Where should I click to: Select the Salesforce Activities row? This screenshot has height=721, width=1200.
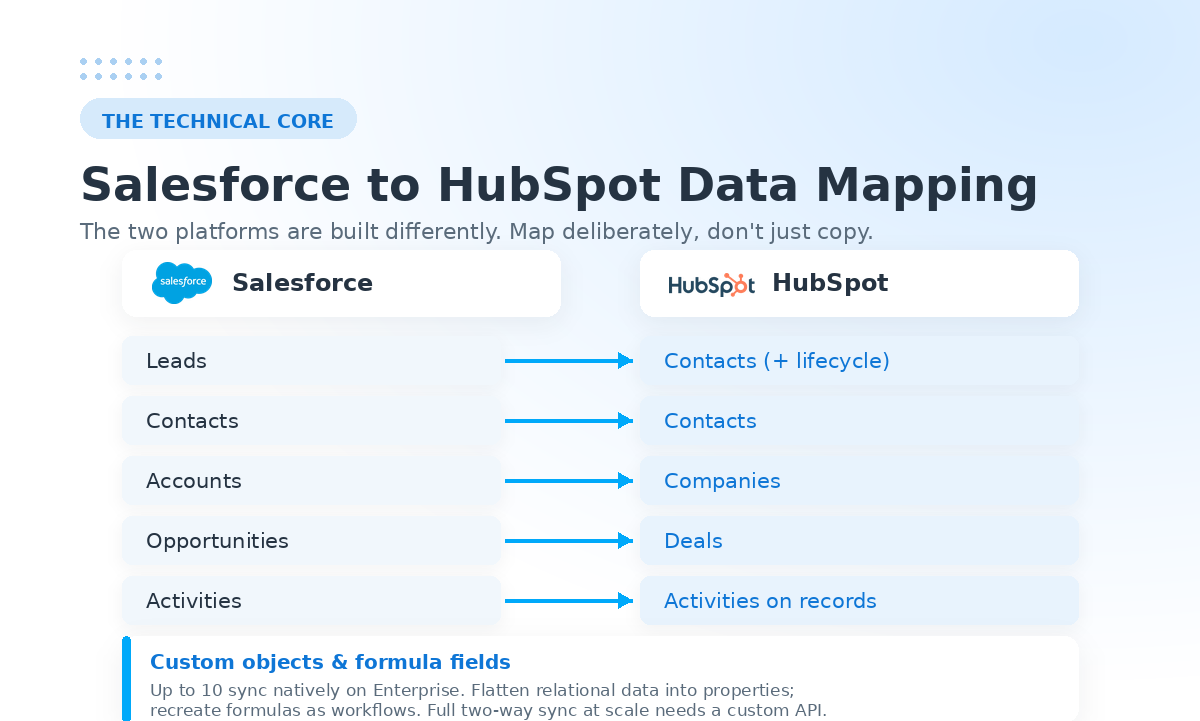tap(311, 601)
